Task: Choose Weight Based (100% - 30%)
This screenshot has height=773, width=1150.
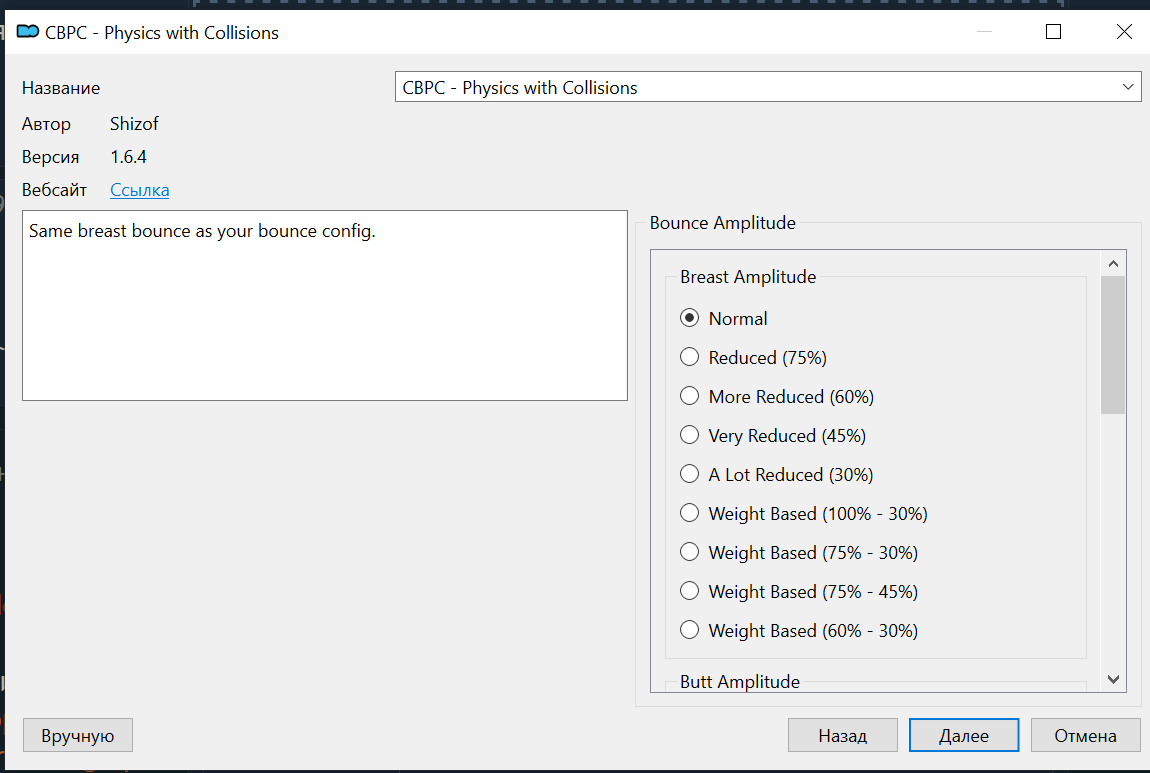Action: (689, 513)
